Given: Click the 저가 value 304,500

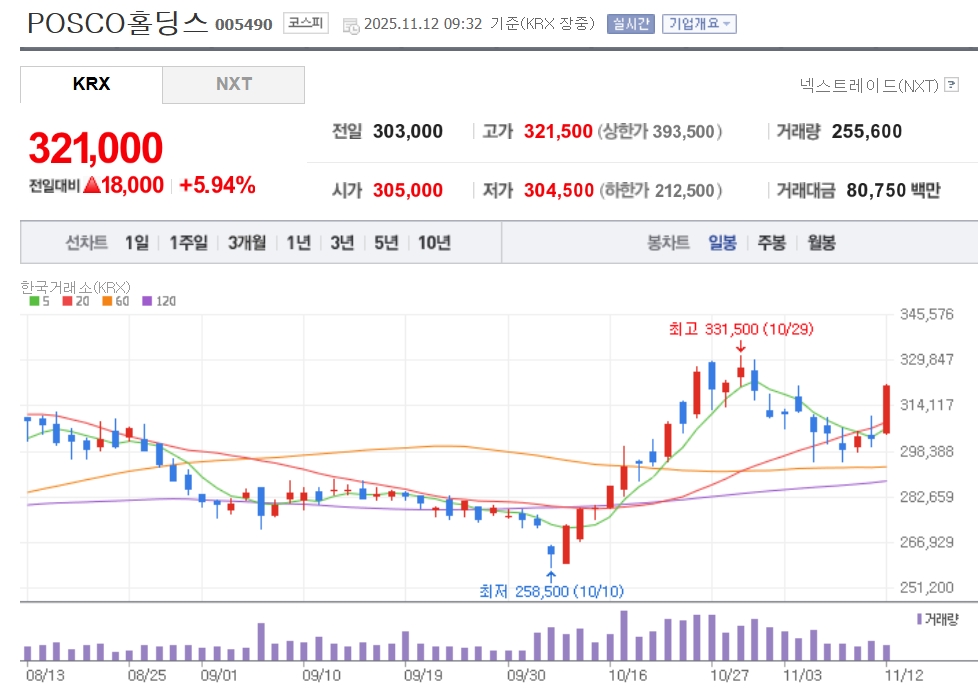Looking at the screenshot, I should [x=559, y=190].
